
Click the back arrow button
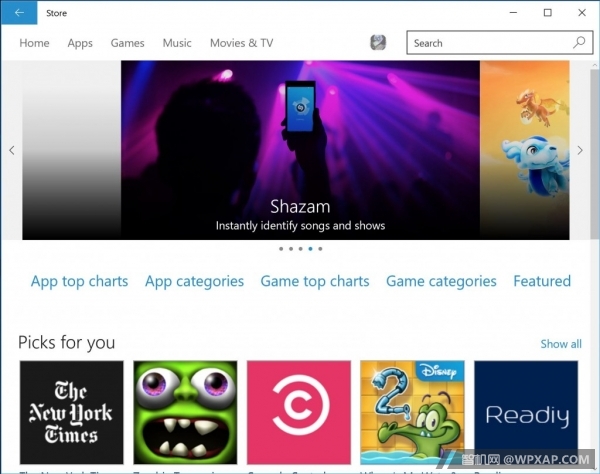19,13
